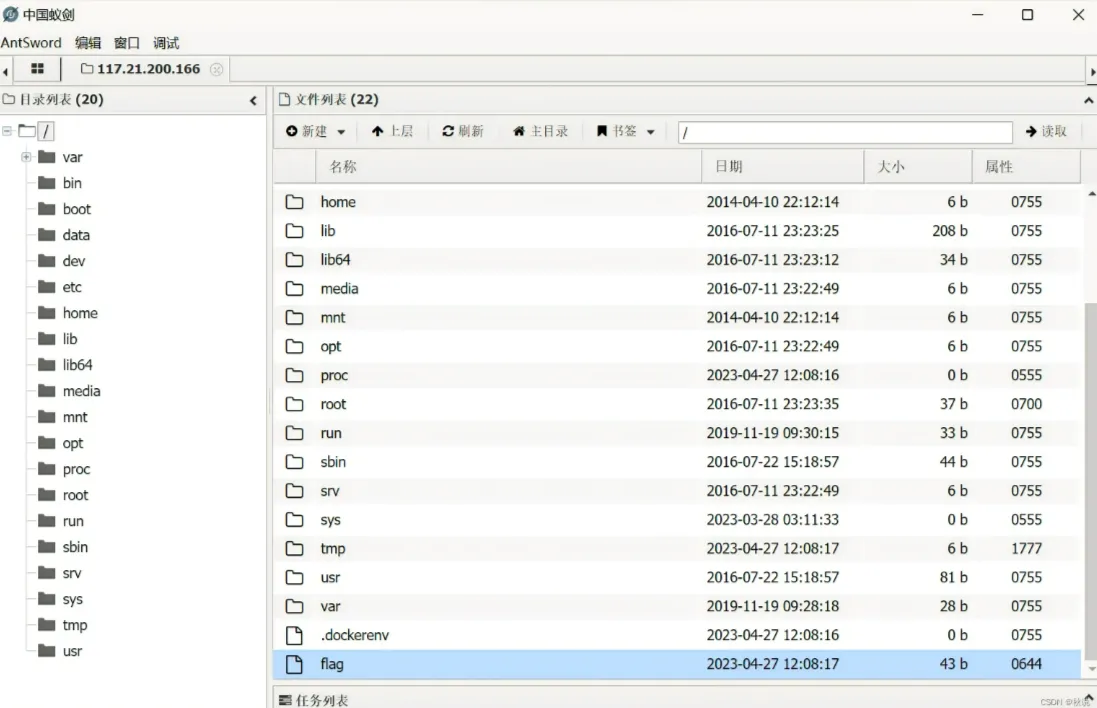This screenshot has height=708, width=1097.
Task: Click srv folder icon in file list
Action: (295, 490)
